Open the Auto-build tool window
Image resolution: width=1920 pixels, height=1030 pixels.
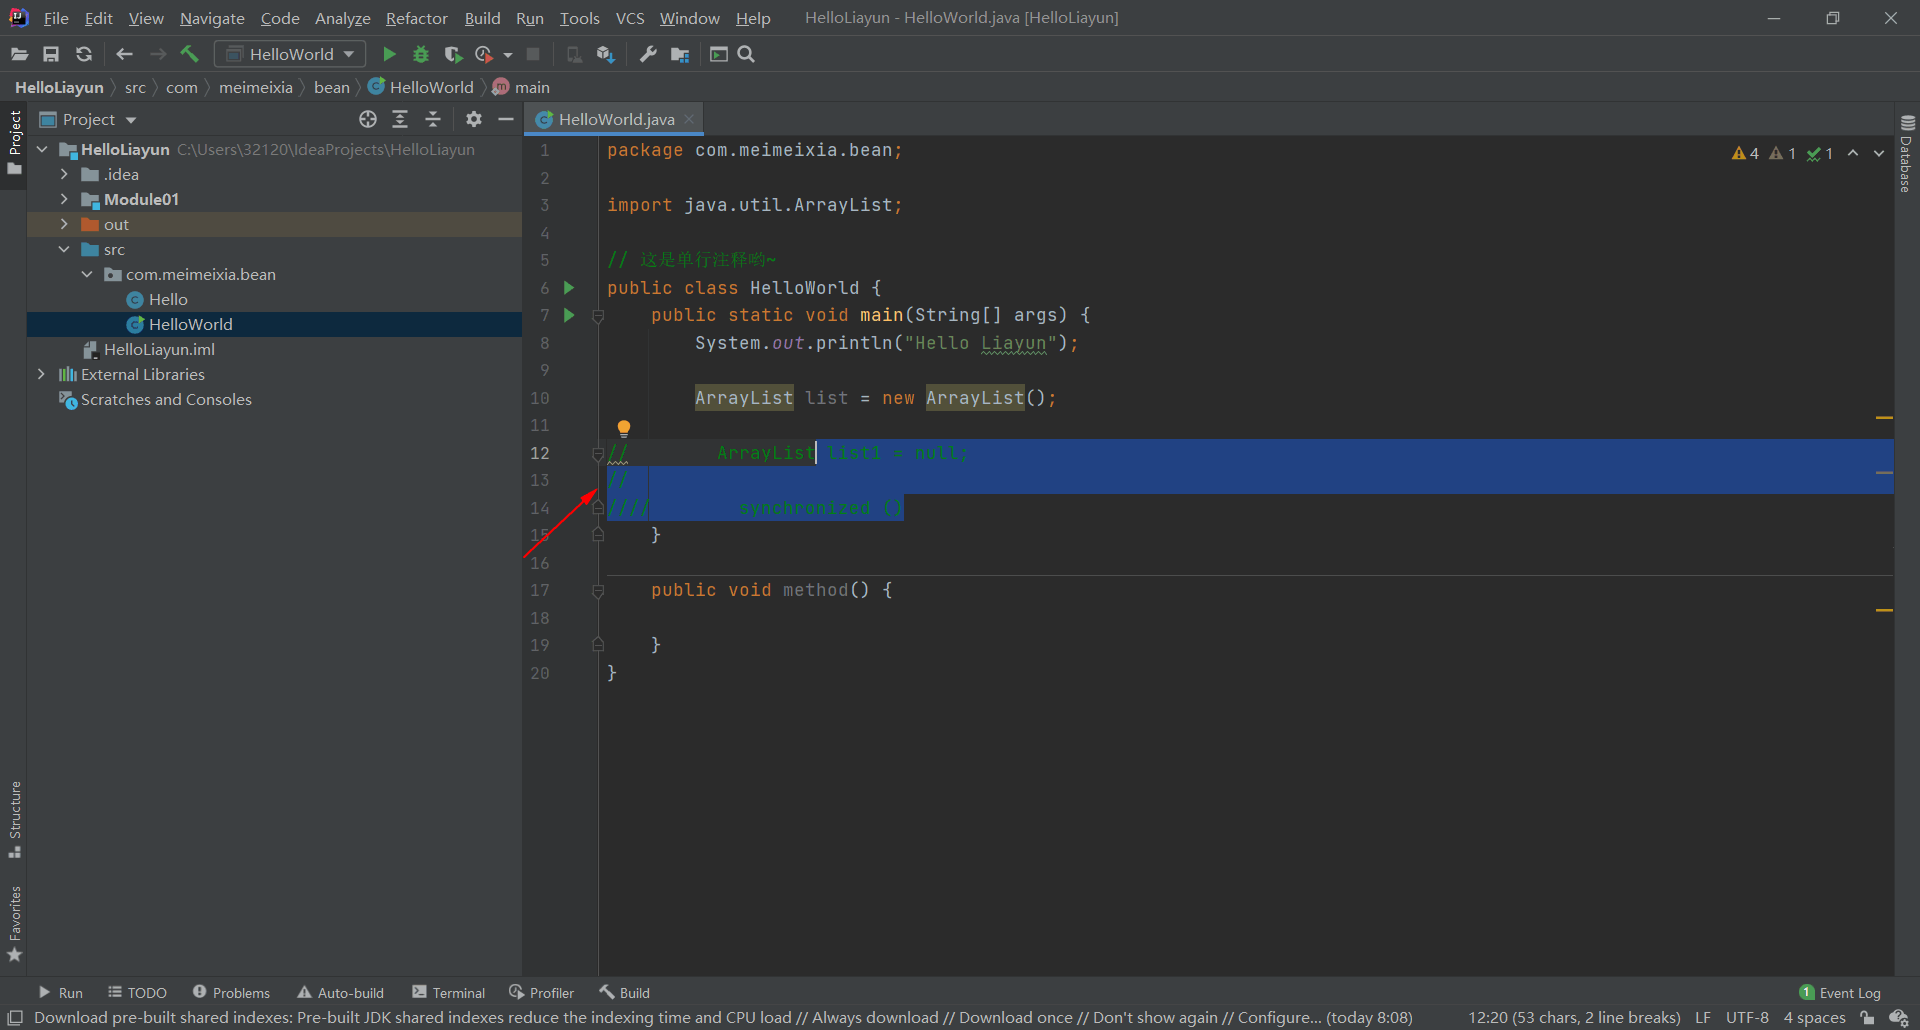coord(340,993)
